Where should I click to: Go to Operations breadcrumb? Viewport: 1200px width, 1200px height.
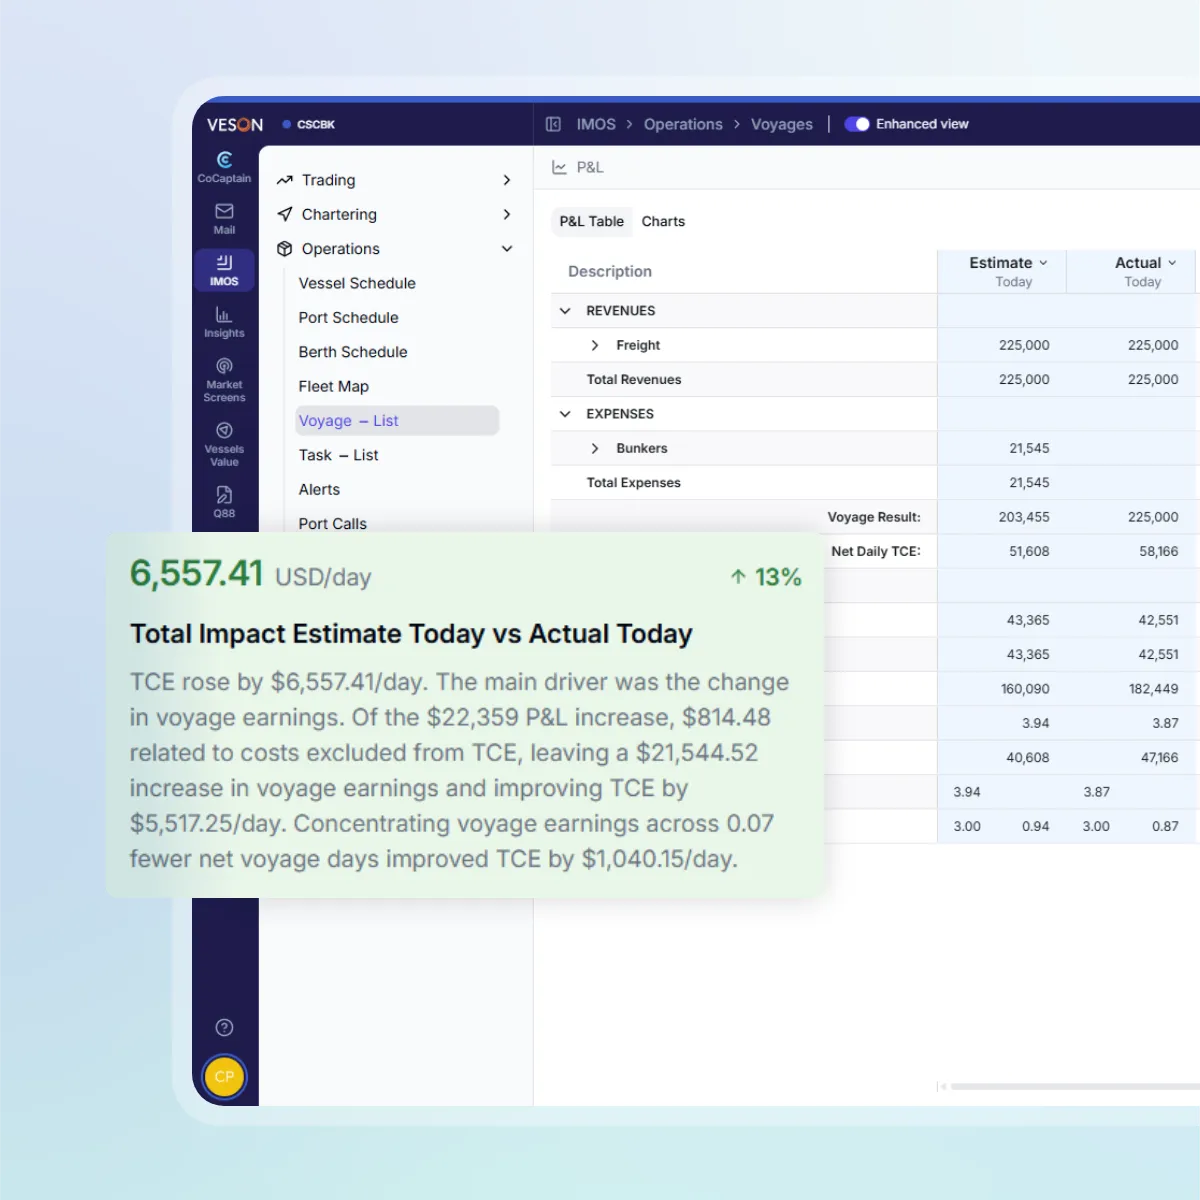683,124
